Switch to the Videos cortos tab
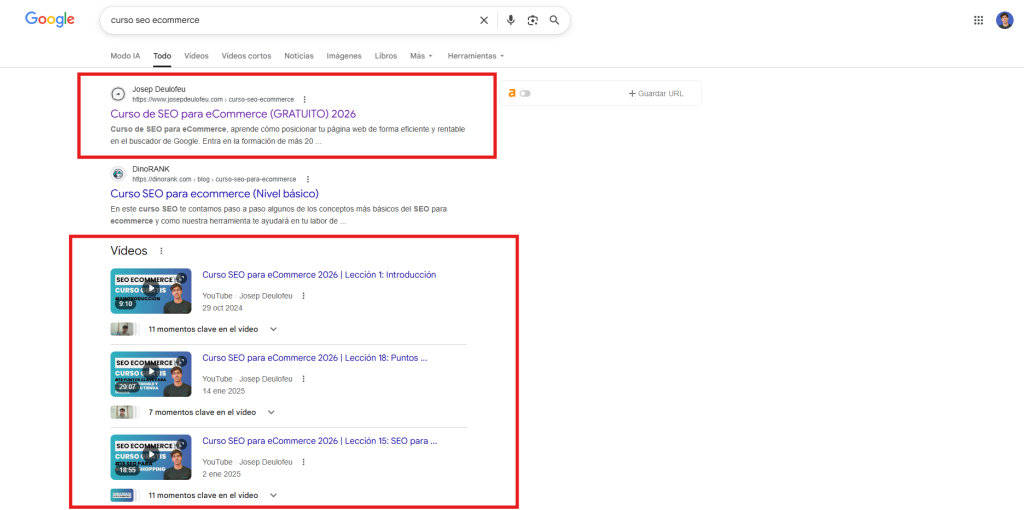Screen dimensions: 1024x510 (x=246, y=56)
